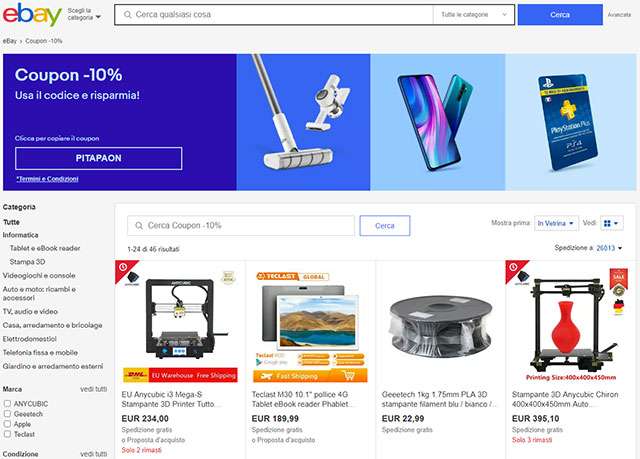Click the red clock badge on Anycubic Chiron listing
This screenshot has height=459, width=640.
(514, 268)
